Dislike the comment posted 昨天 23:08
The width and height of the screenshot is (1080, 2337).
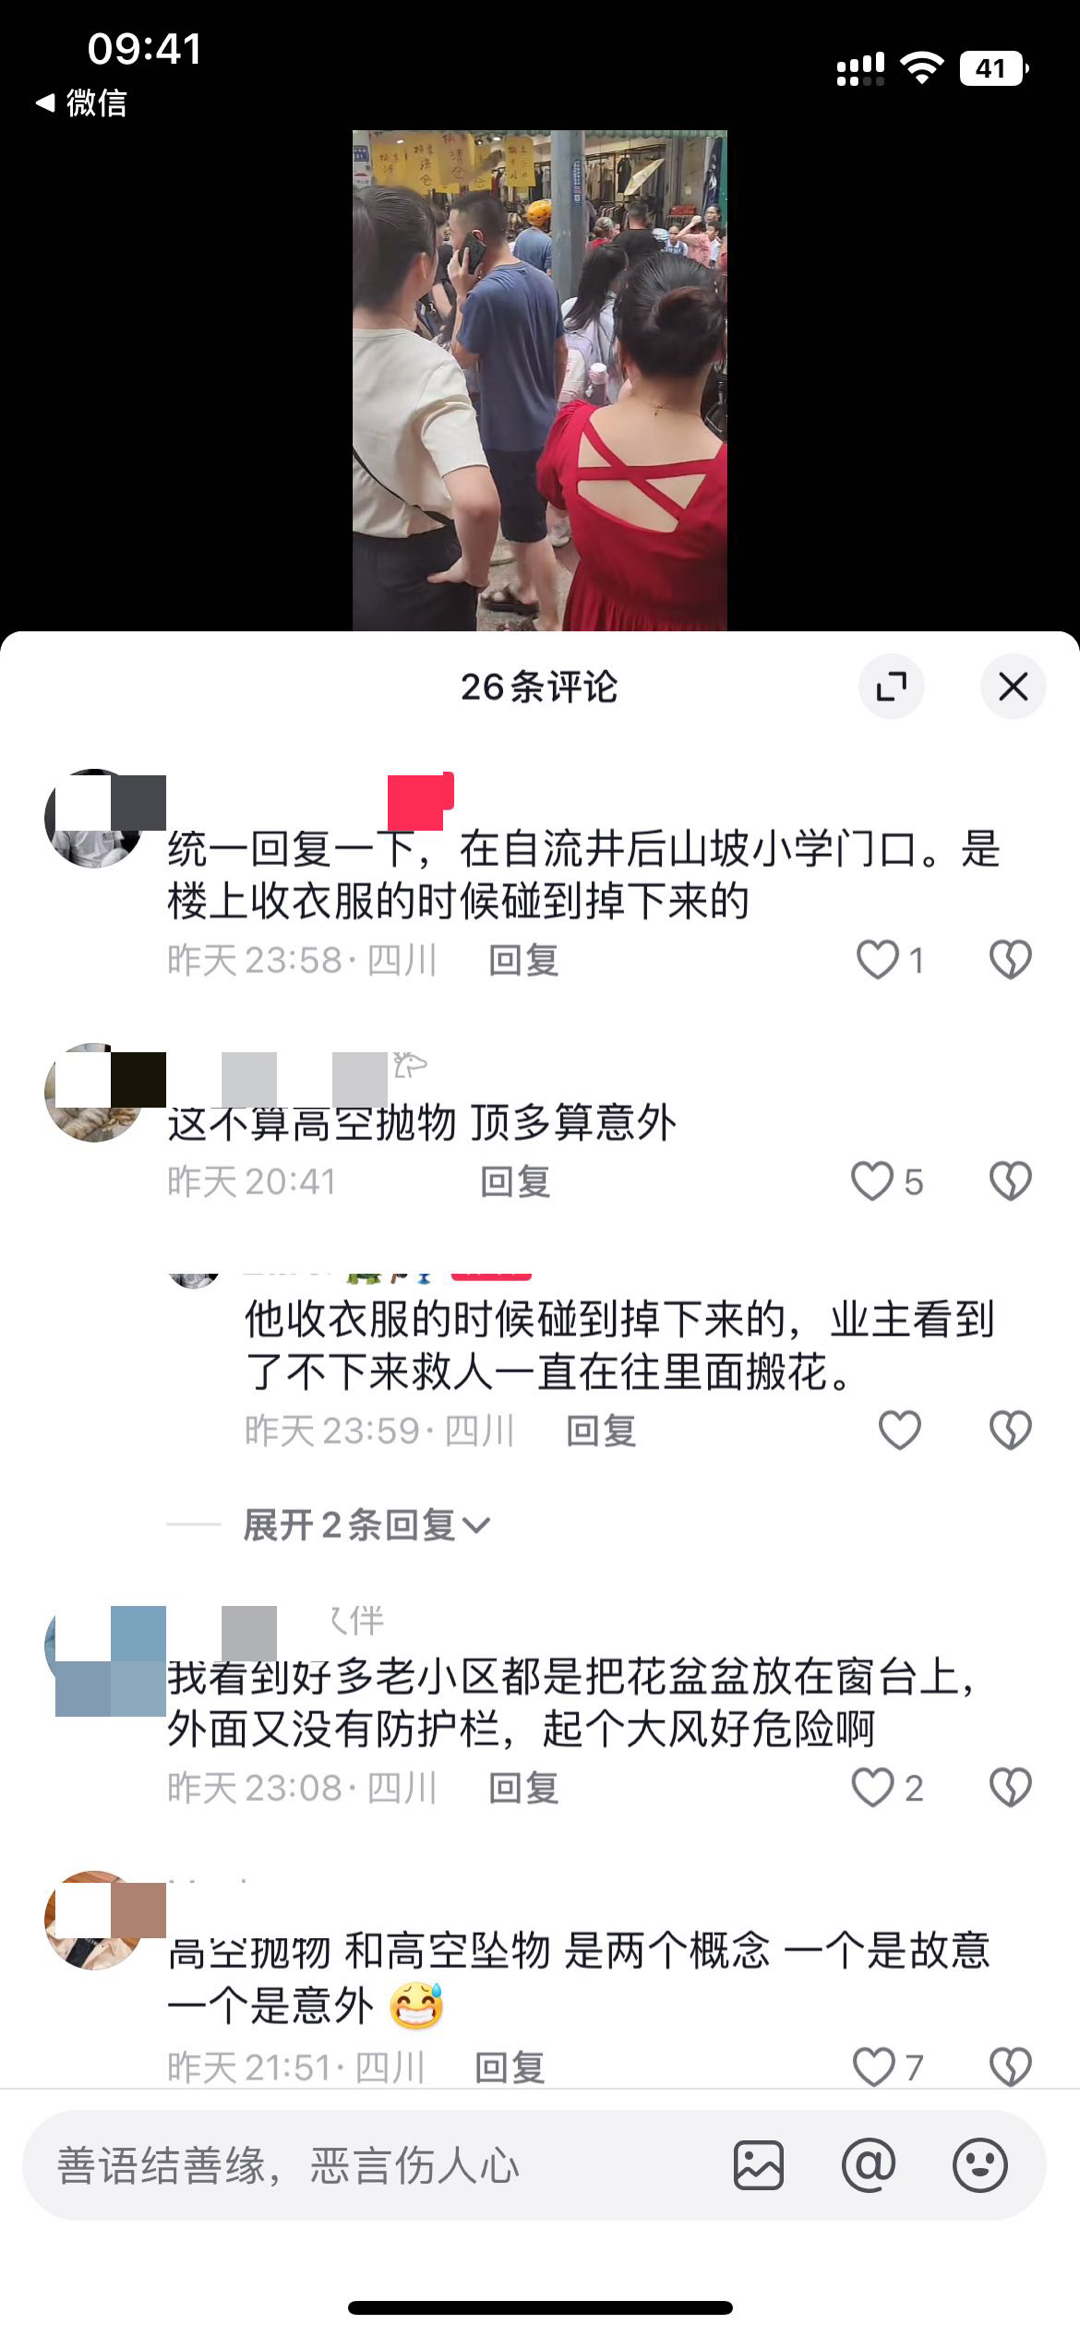click(1010, 1787)
